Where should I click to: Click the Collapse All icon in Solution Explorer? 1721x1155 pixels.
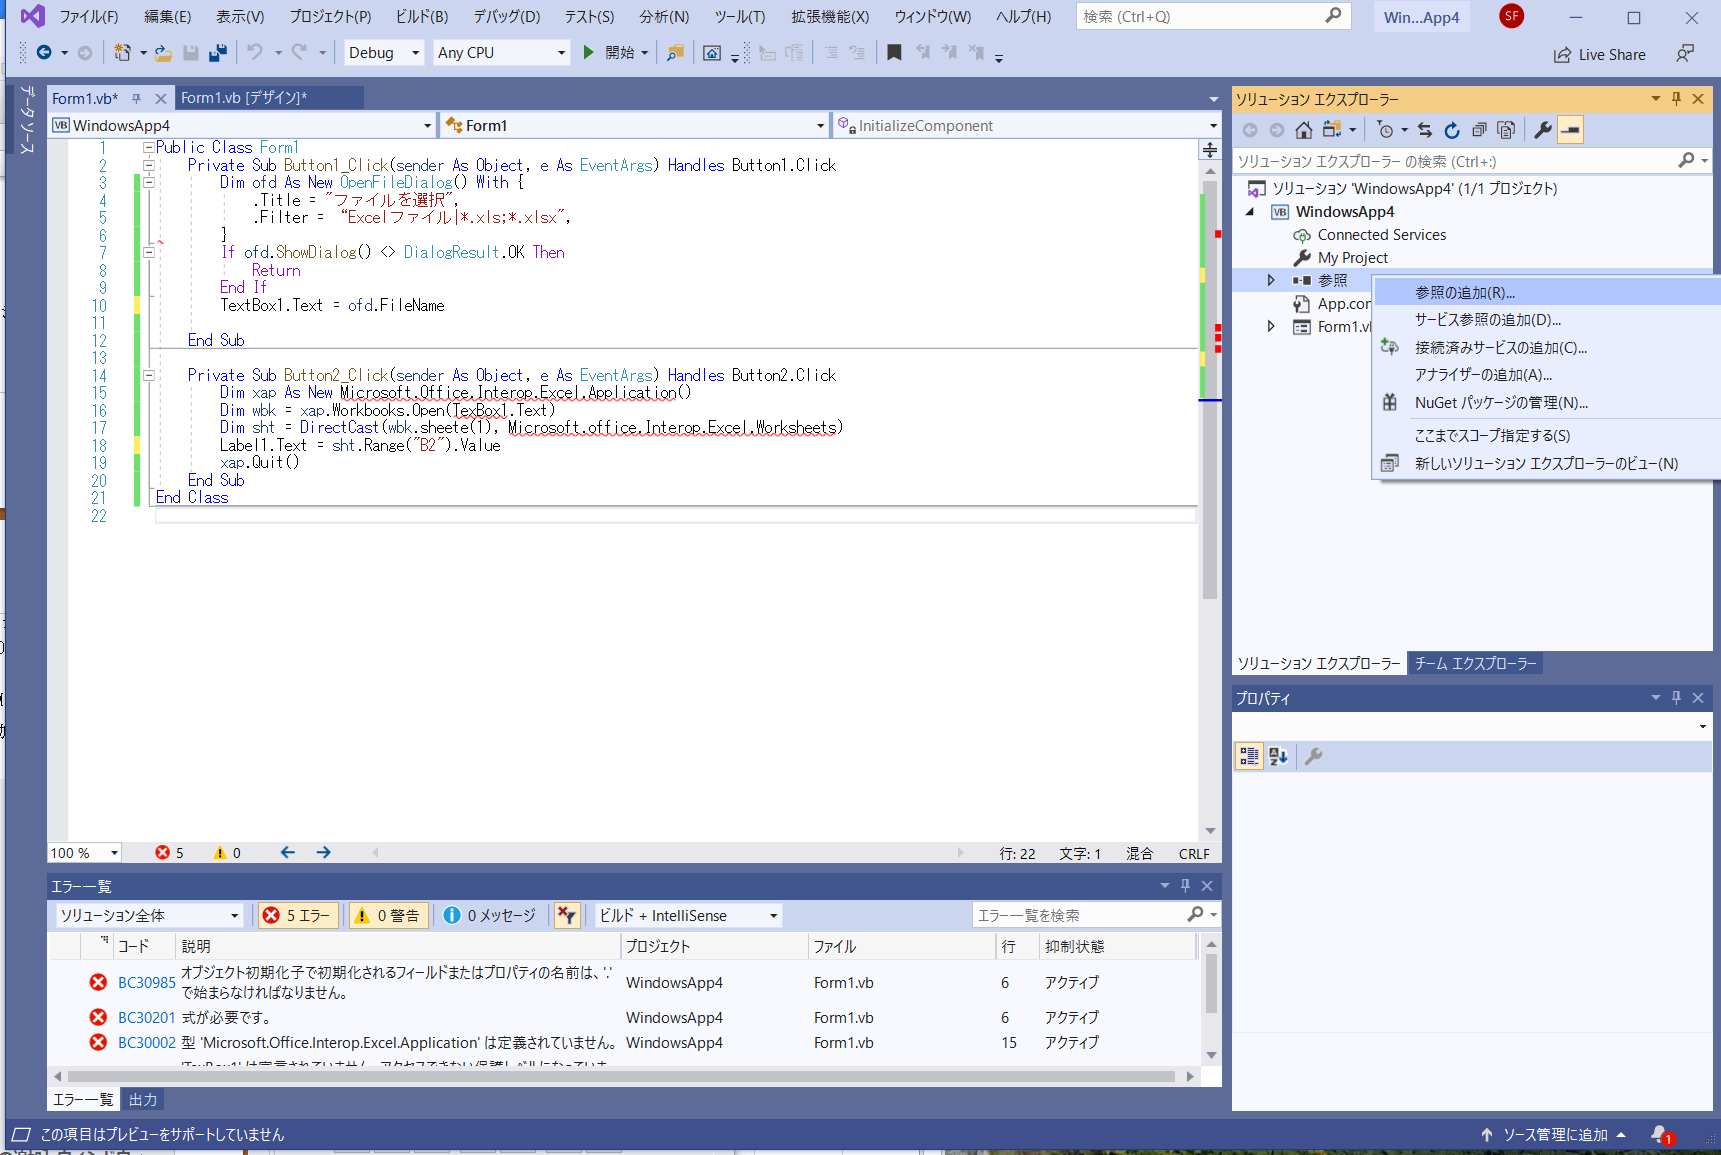click(1479, 130)
